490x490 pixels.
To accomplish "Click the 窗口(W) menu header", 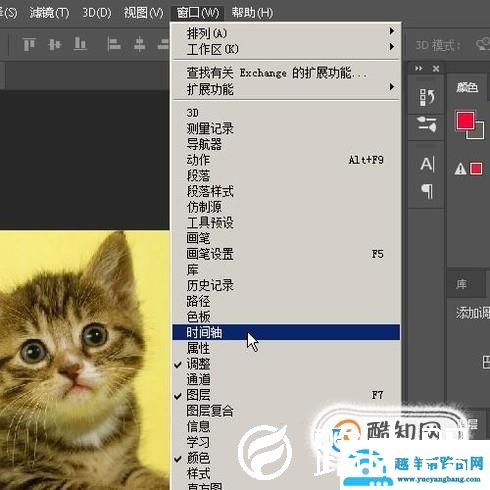I will (x=198, y=13).
